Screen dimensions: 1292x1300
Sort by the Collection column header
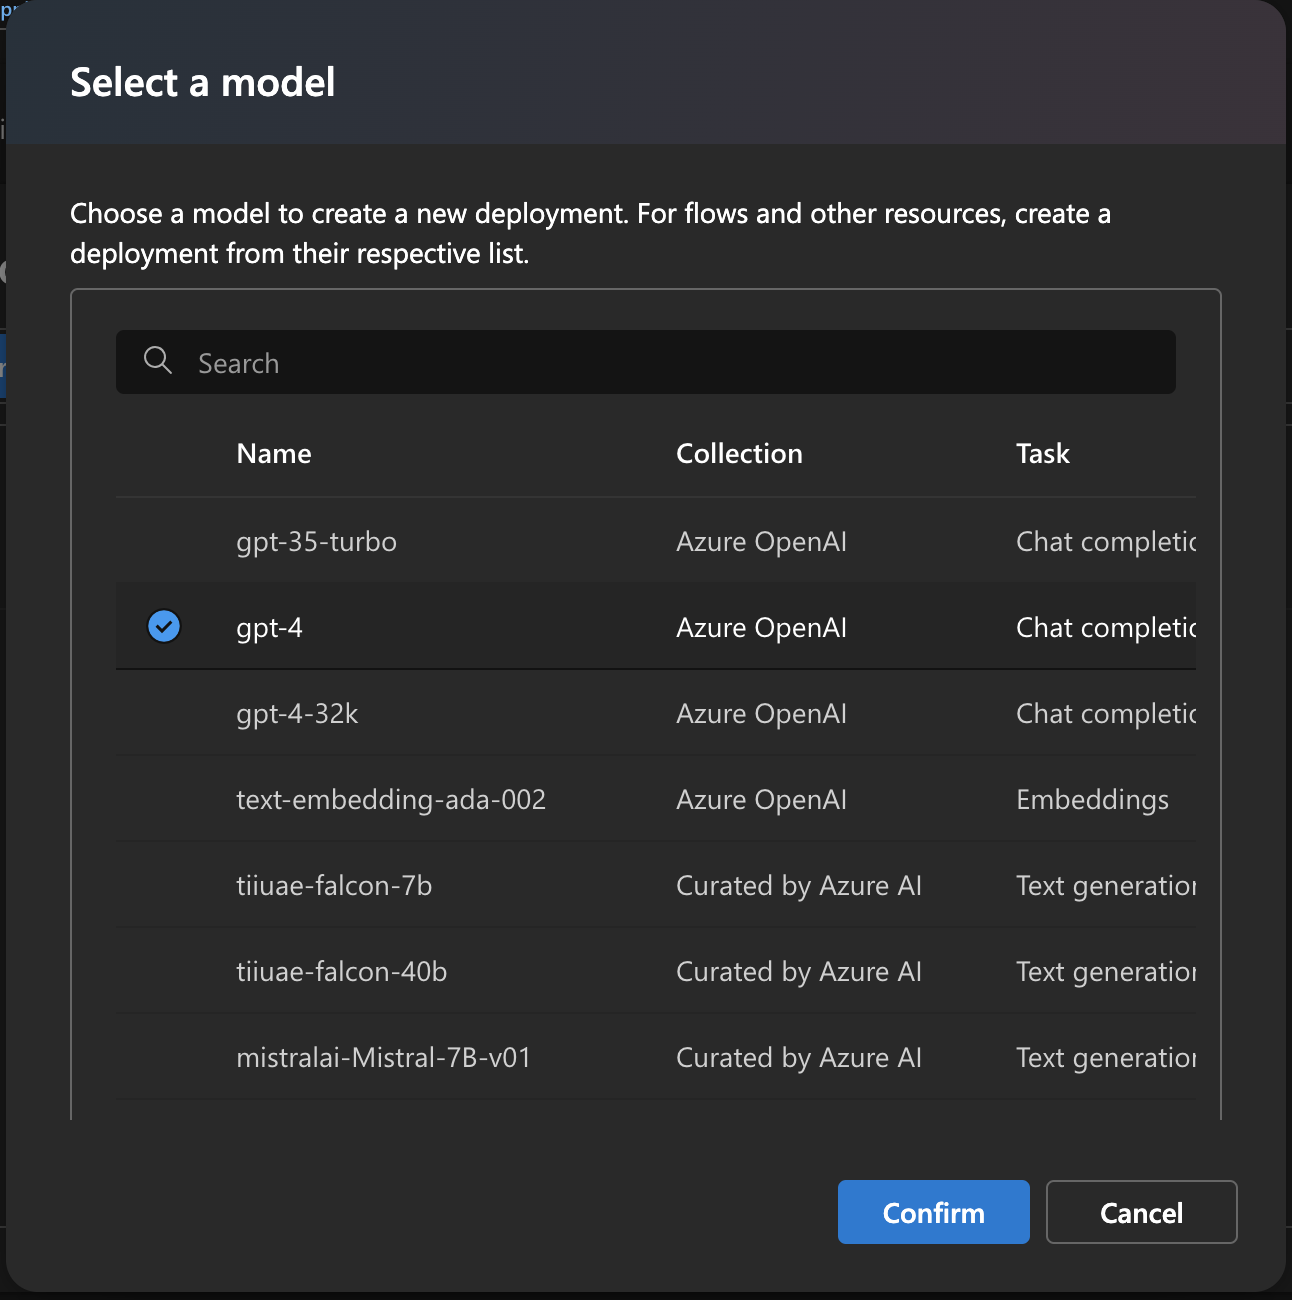point(739,454)
